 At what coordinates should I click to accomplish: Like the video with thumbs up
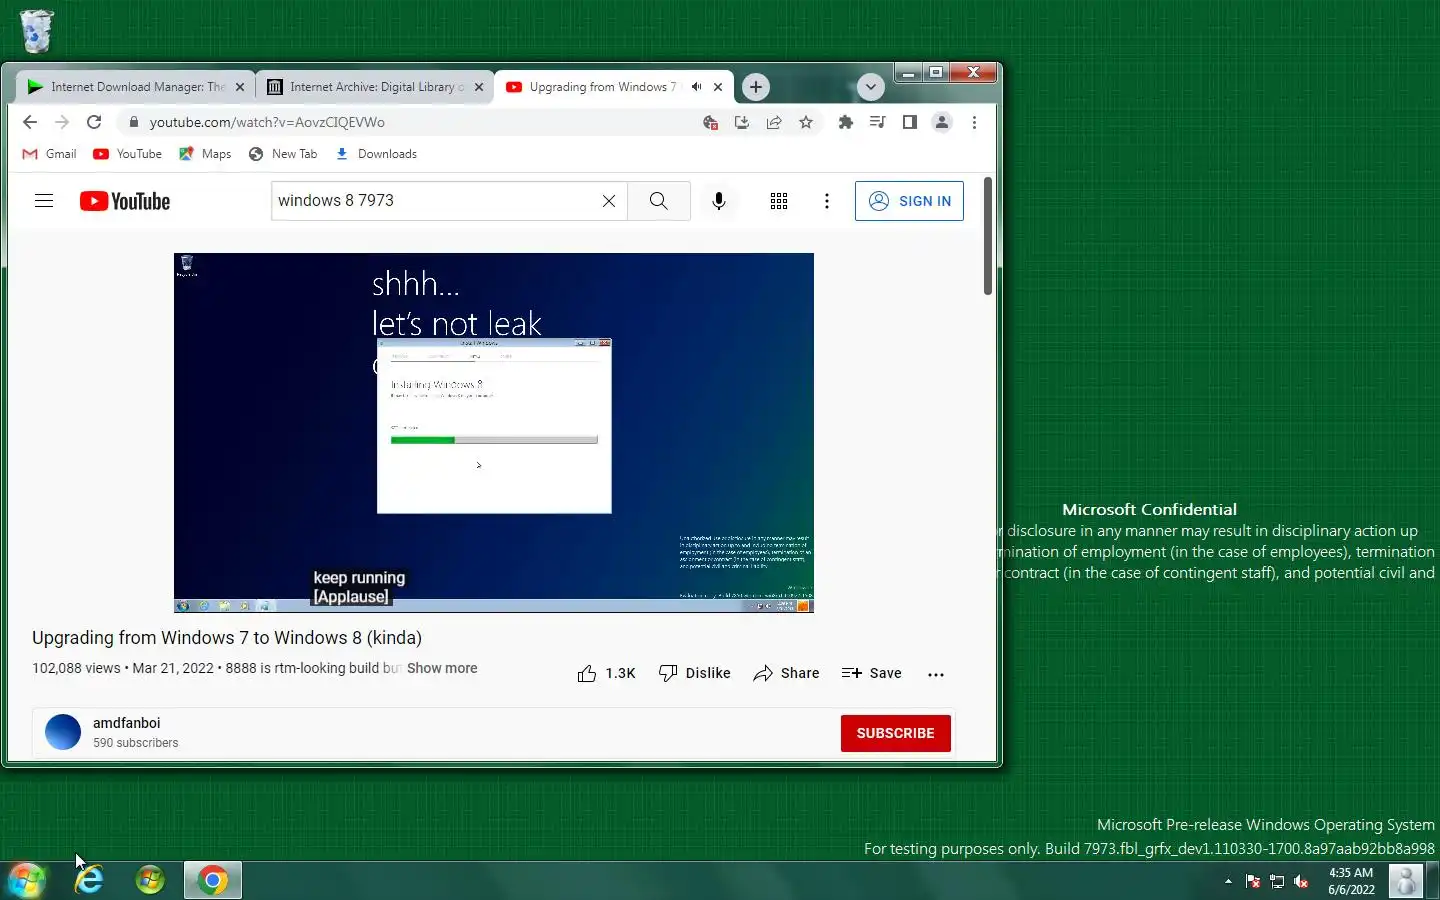click(x=606, y=674)
